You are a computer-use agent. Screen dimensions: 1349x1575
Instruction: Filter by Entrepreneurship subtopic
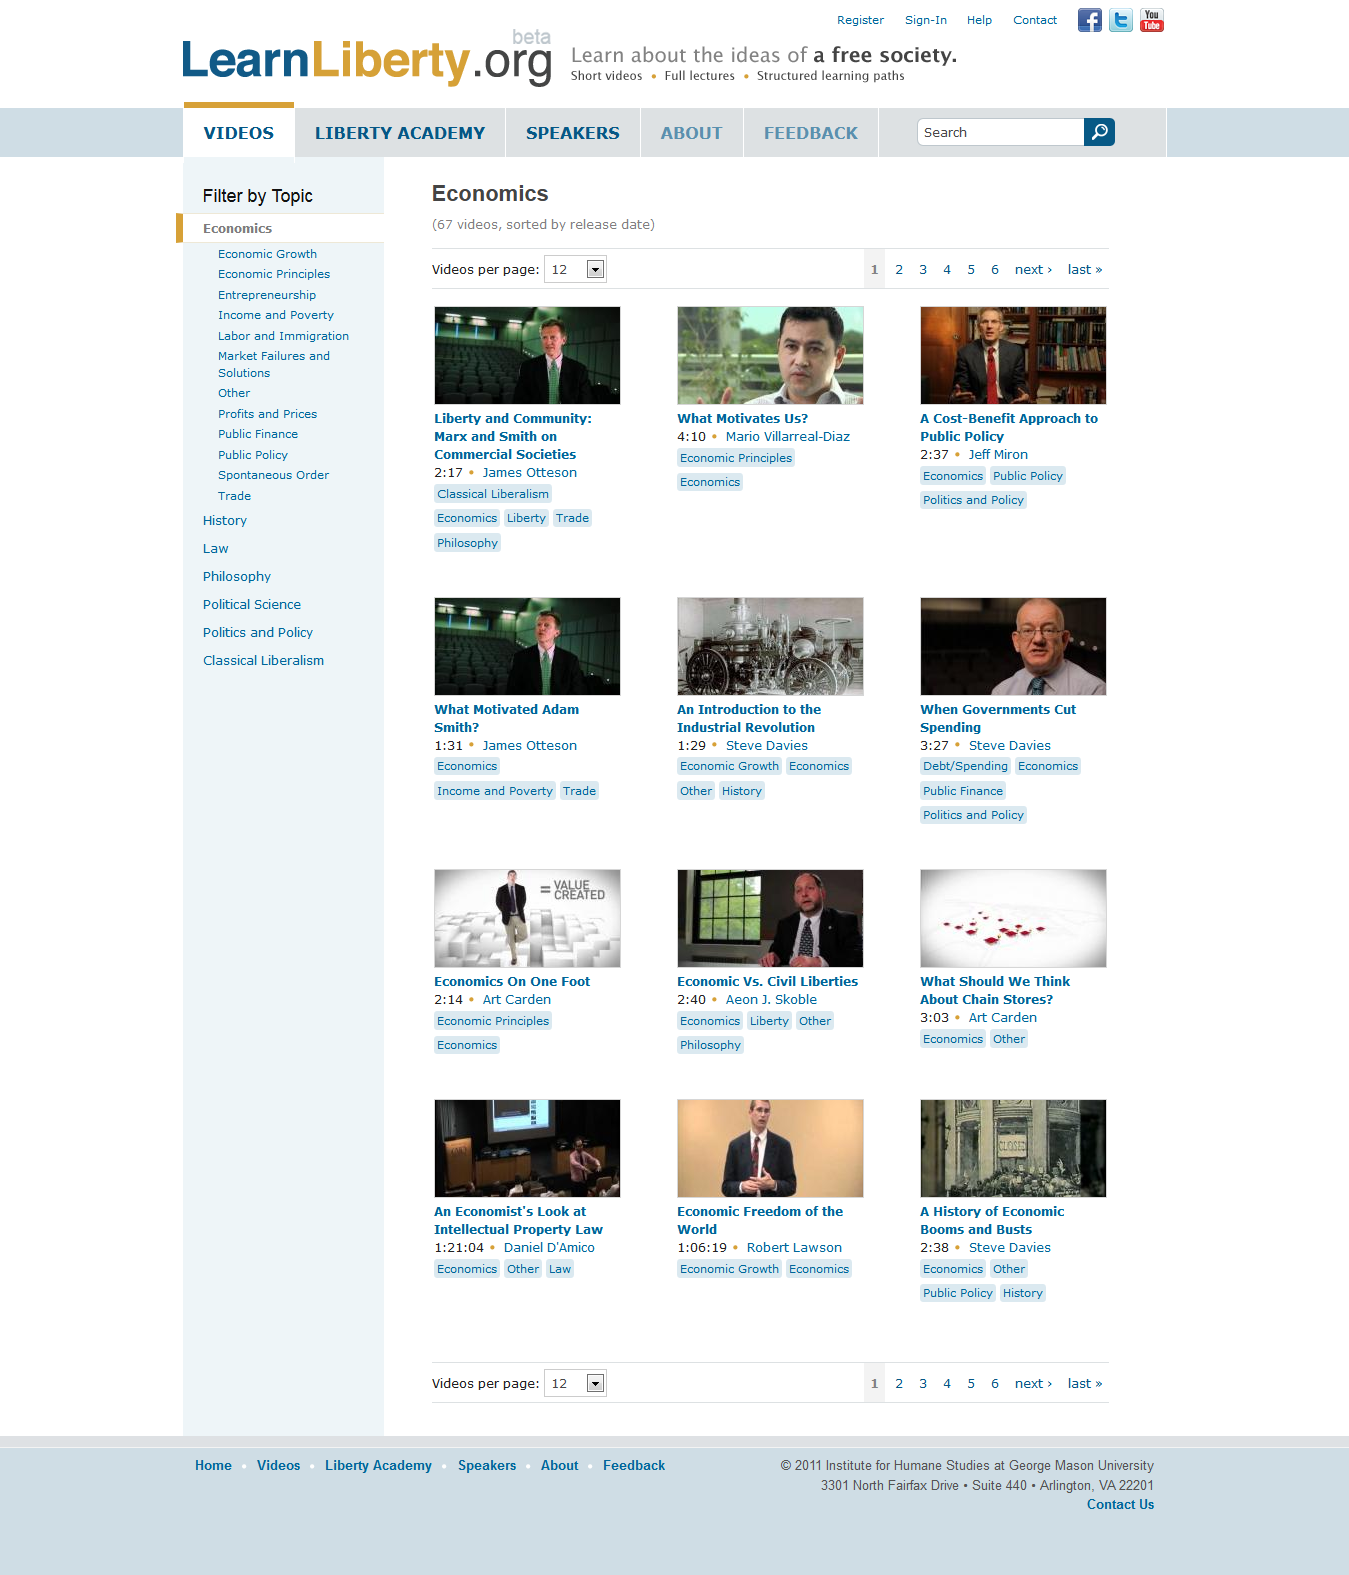click(x=267, y=295)
